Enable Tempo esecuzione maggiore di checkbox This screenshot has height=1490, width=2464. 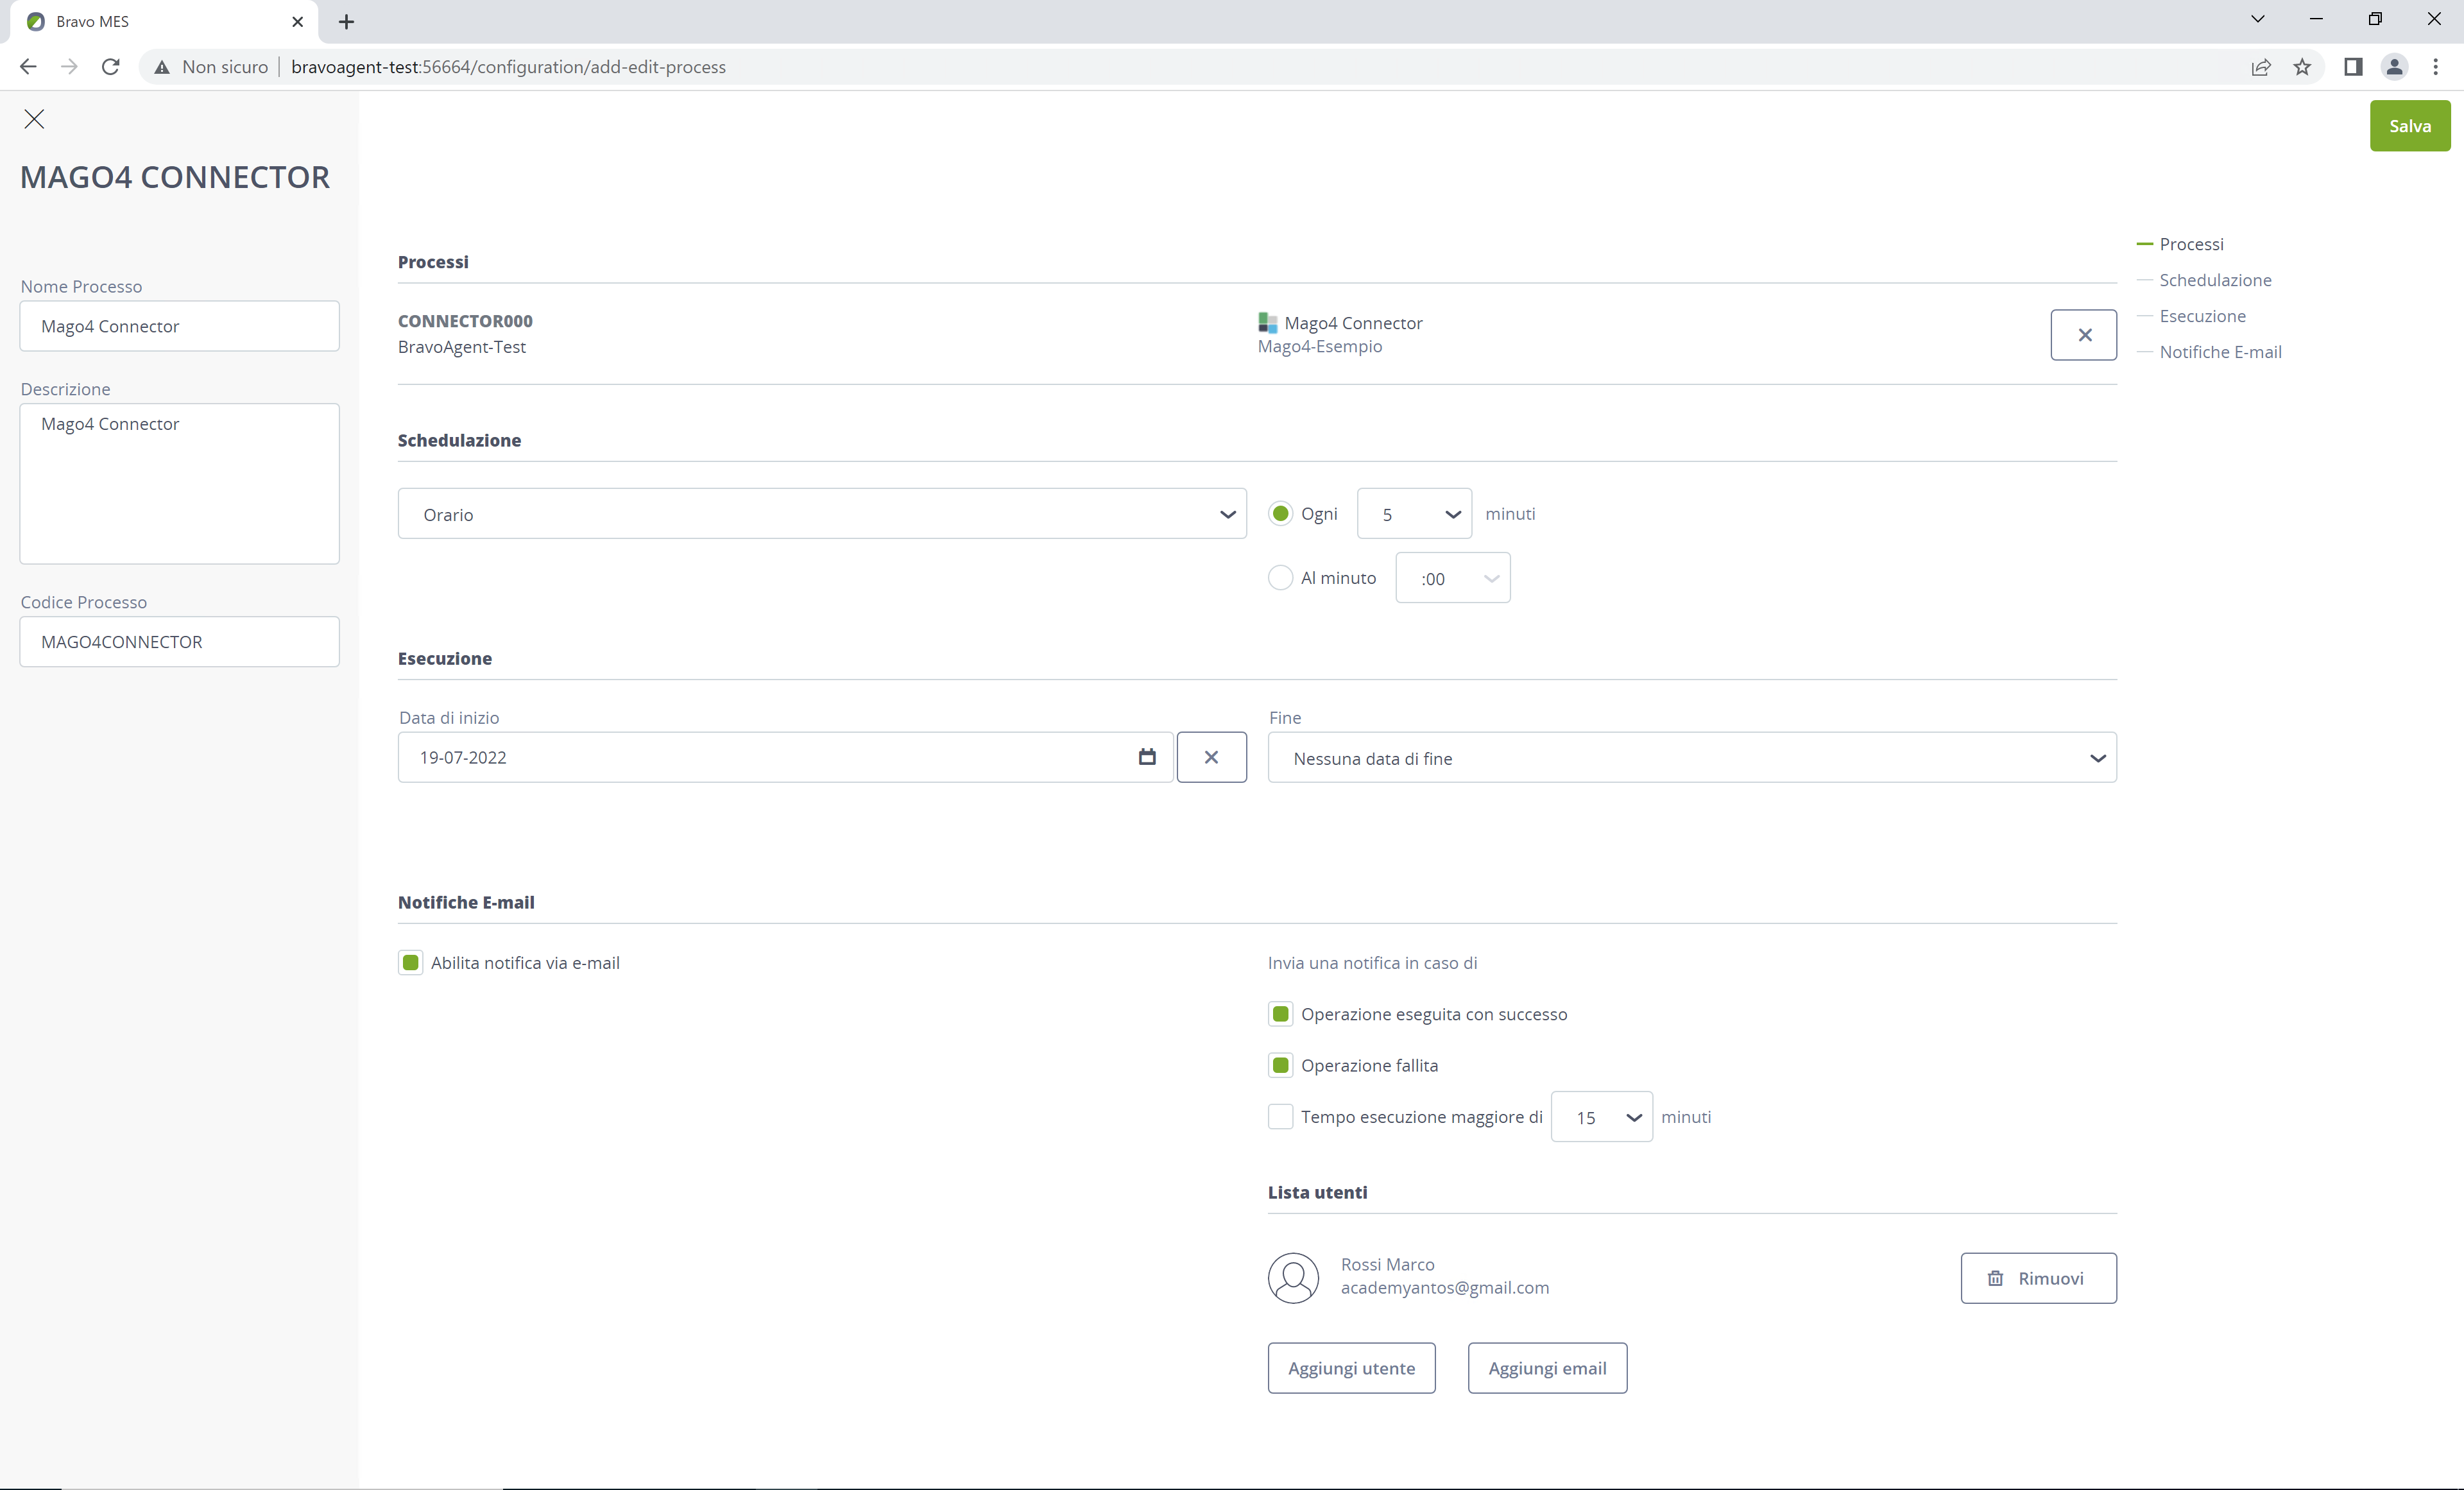1280,1116
